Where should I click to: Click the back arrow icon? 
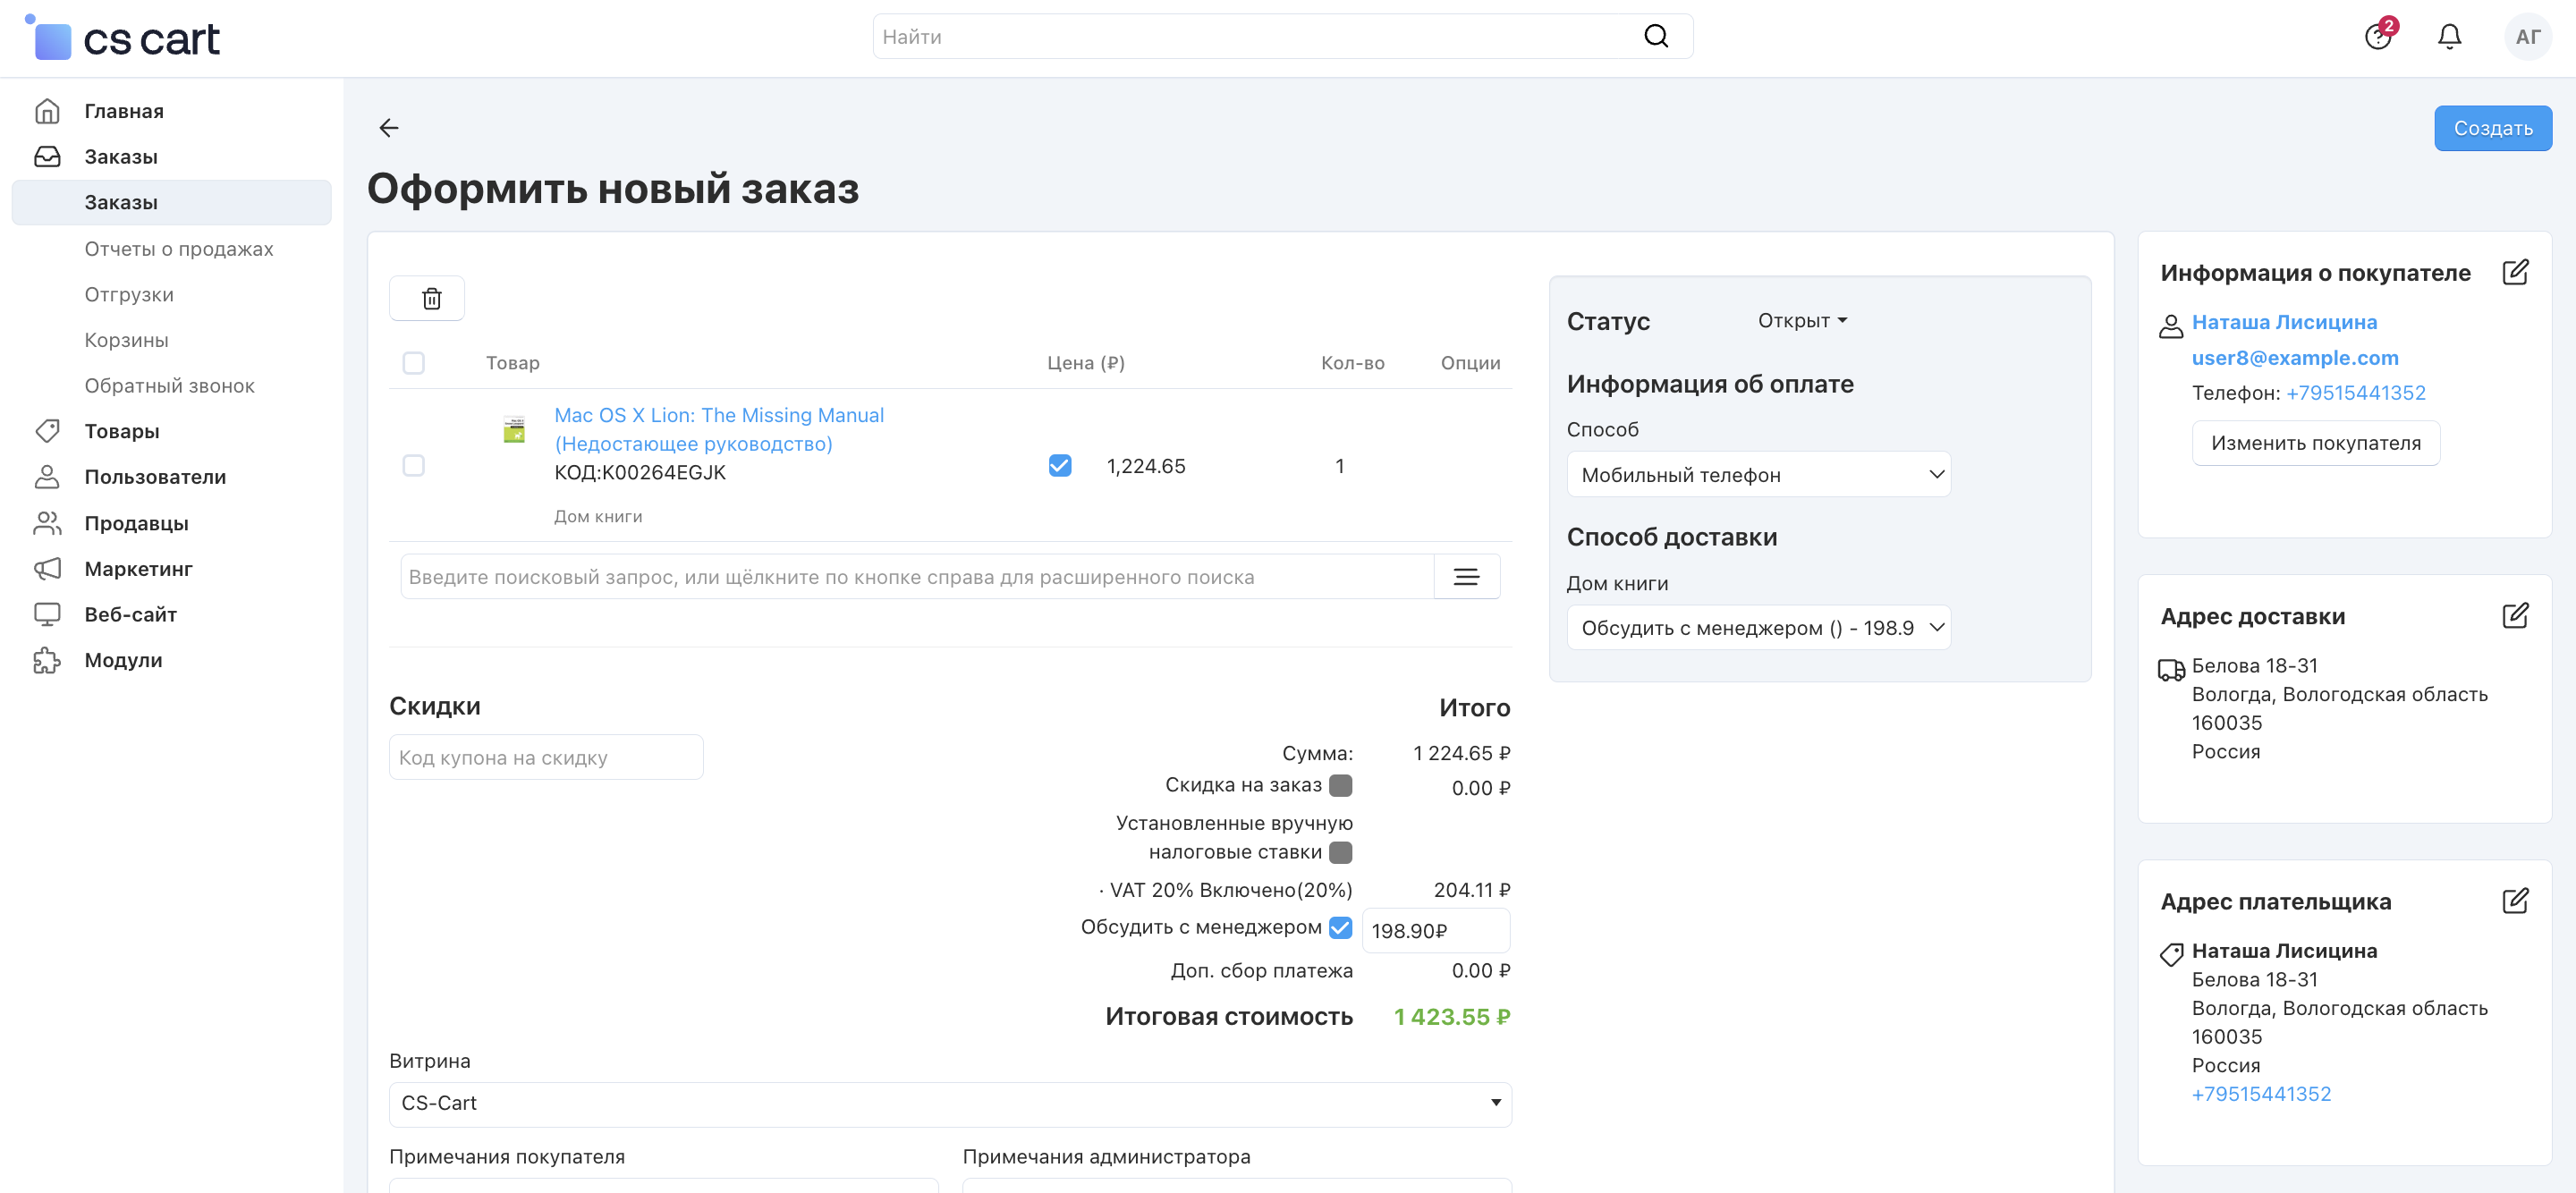pos(389,128)
